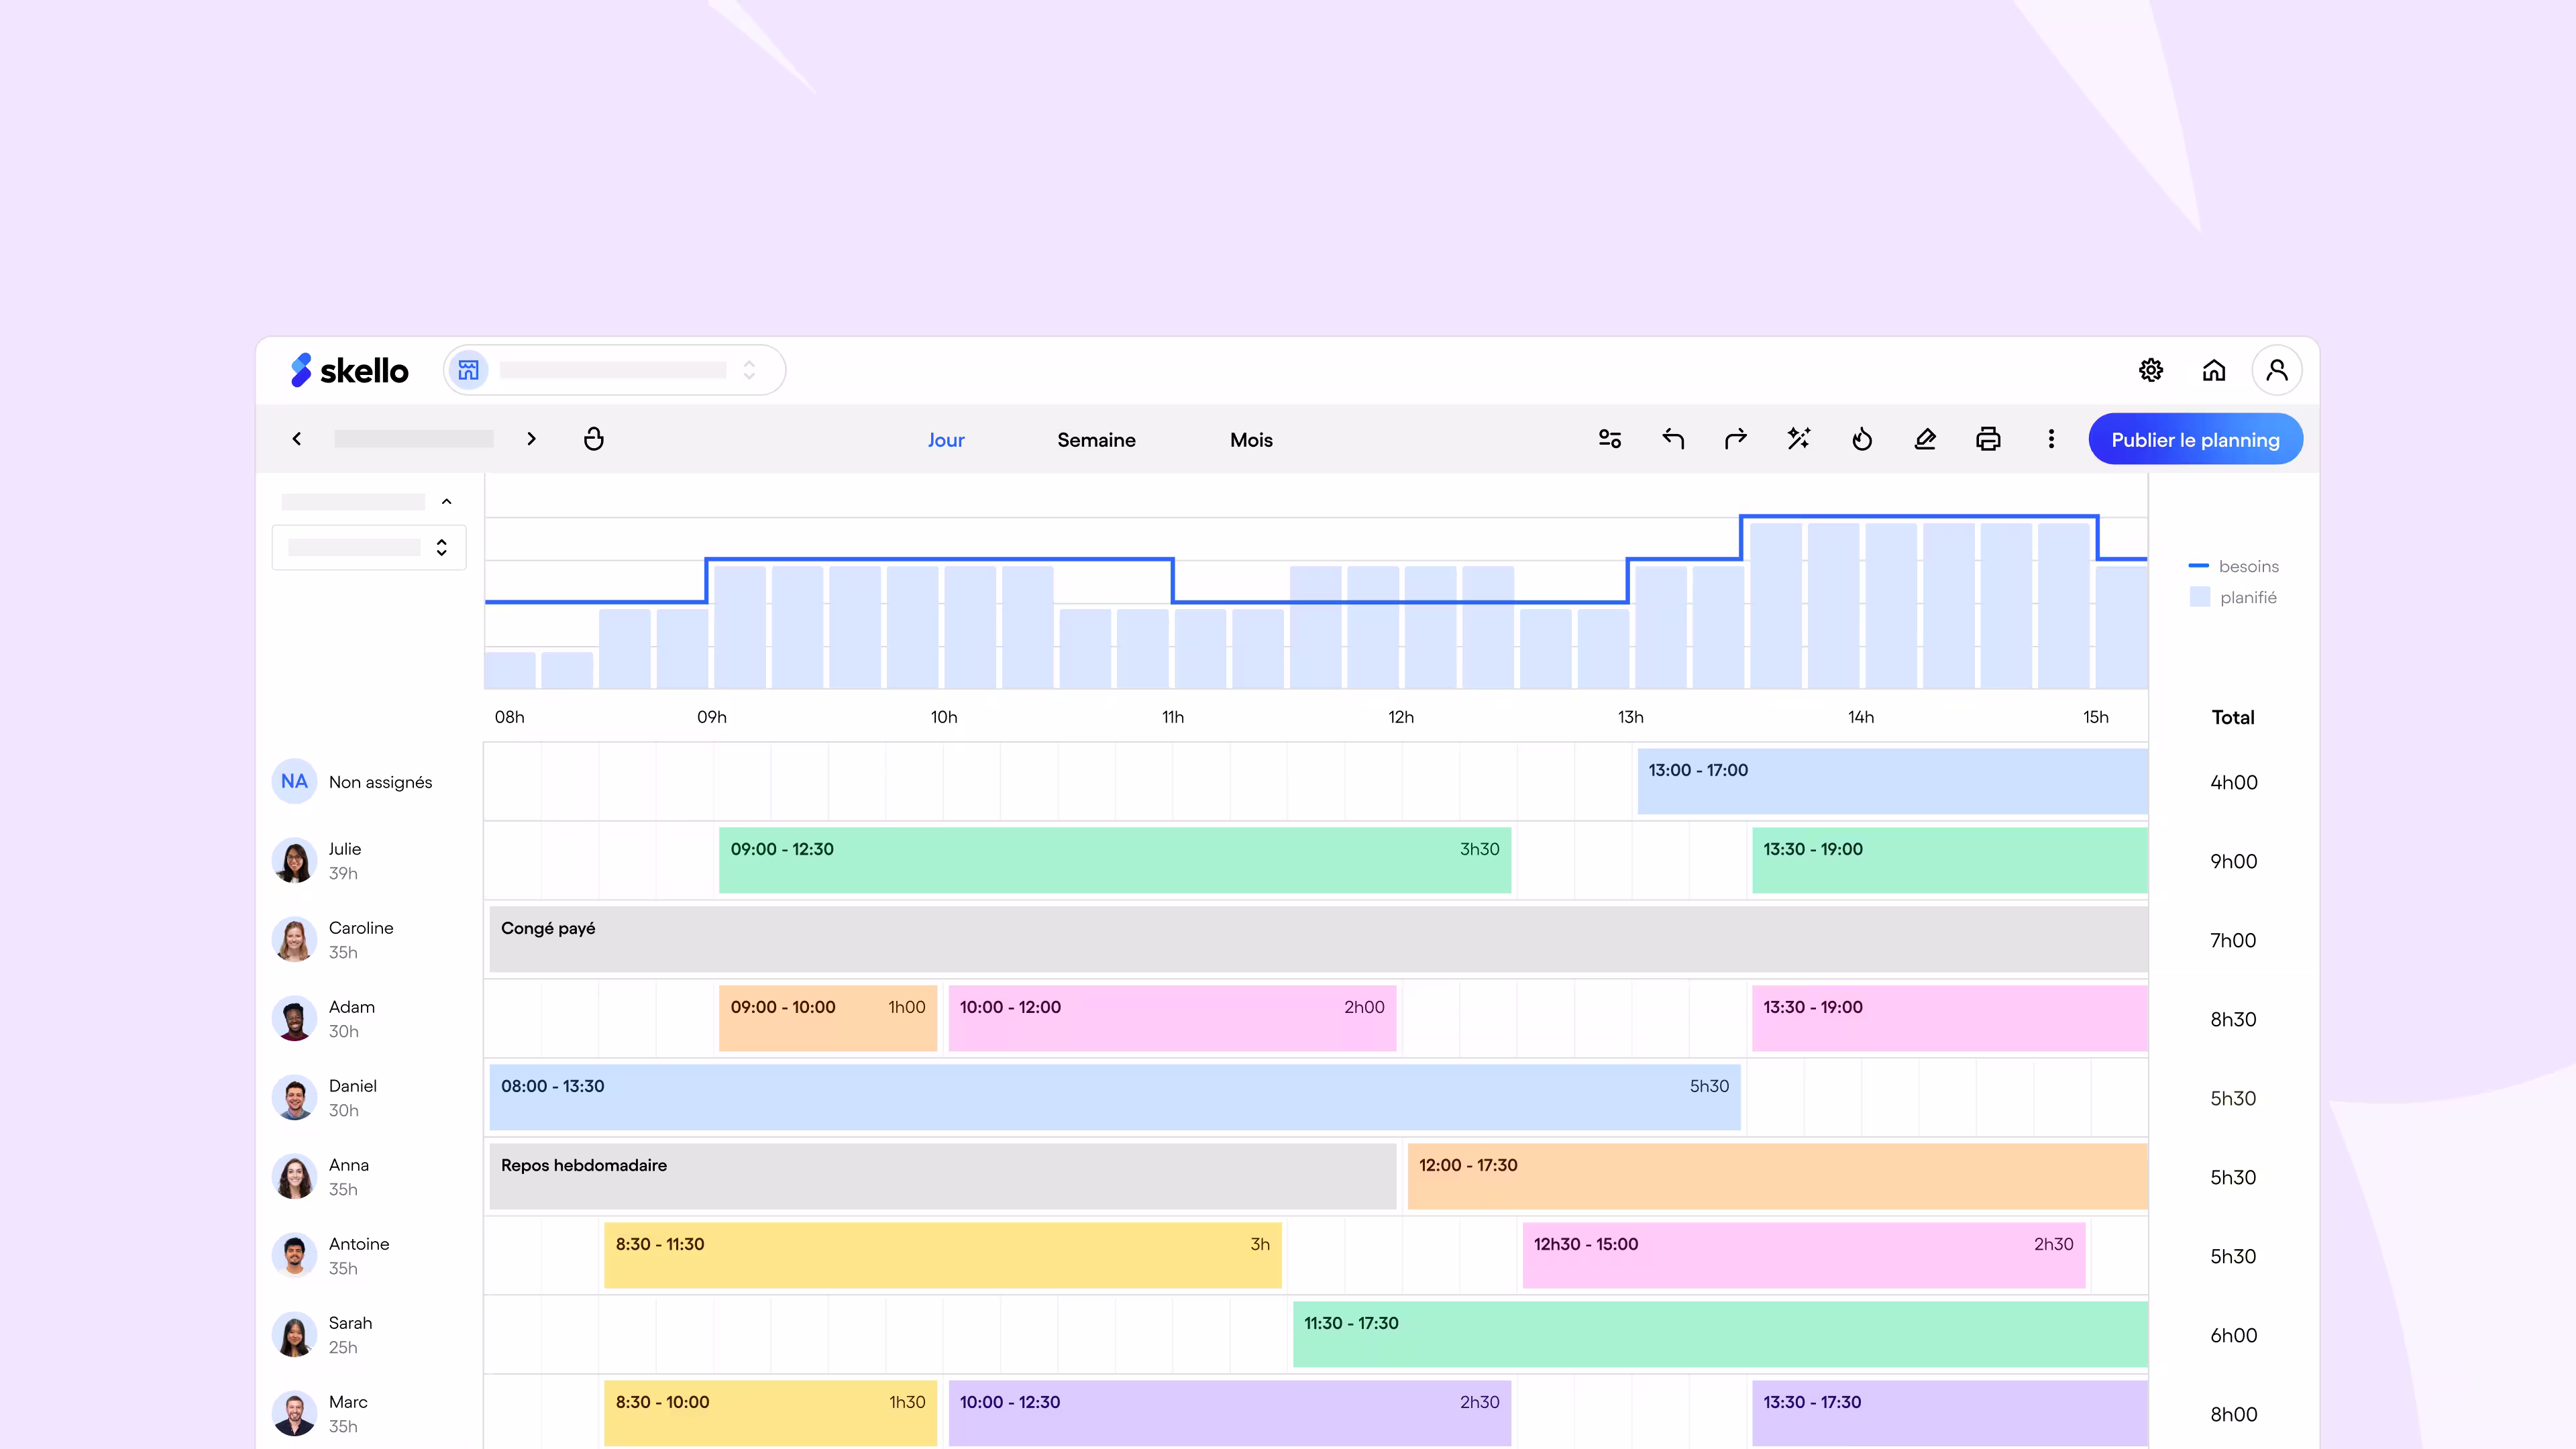Collapse the sidebar section with up chevron
Image resolution: width=2576 pixels, height=1449 pixels.
[447, 502]
